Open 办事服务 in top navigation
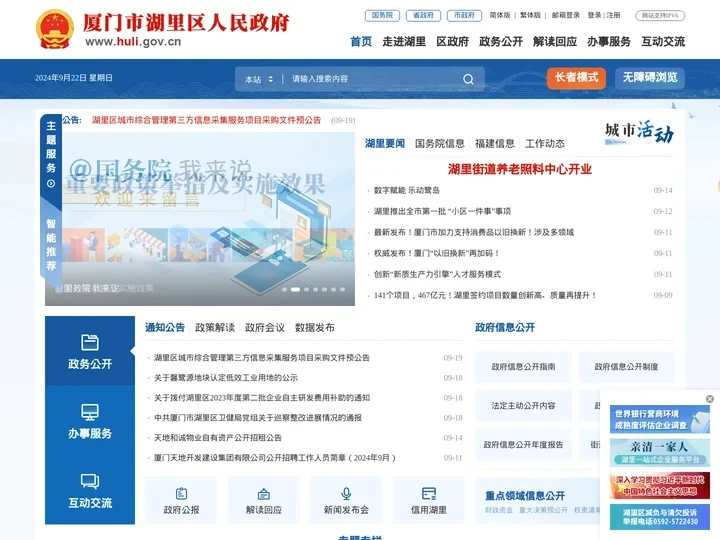The image size is (720, 540). point(609,41)
